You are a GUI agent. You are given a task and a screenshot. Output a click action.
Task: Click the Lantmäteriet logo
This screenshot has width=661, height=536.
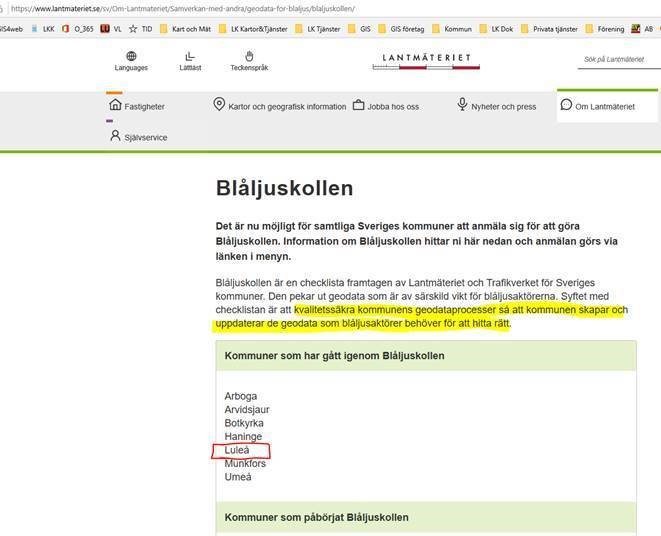[426, 61]
